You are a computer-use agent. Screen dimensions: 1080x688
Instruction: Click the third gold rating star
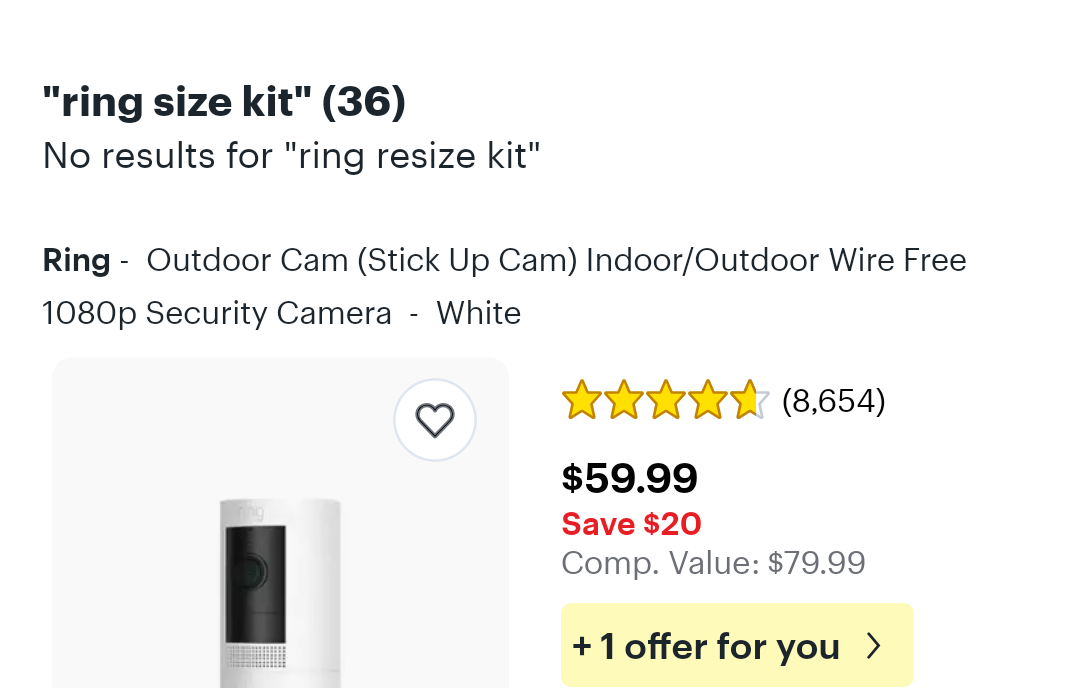[665, 400]
